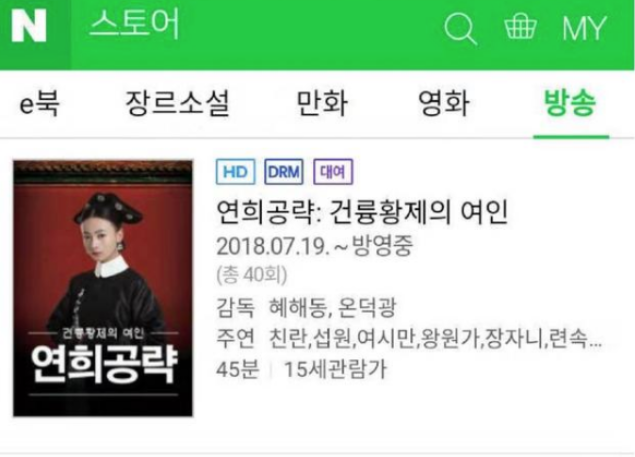This screenshot has width=635, height=457.
Task: Open the shopping basket icon
Action: pyautogui.click(x=520, y=26)
